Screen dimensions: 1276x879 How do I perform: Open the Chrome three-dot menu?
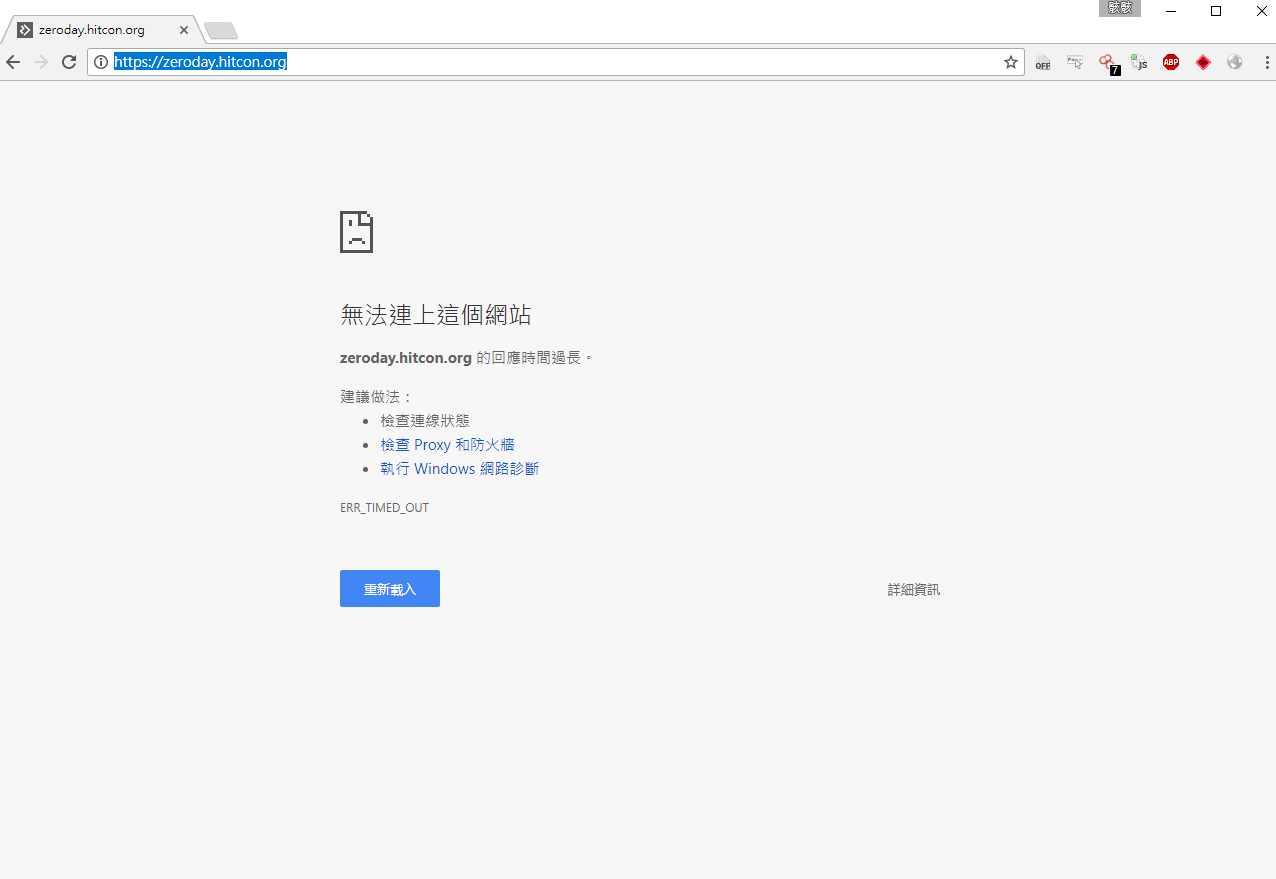[1267, 62]
